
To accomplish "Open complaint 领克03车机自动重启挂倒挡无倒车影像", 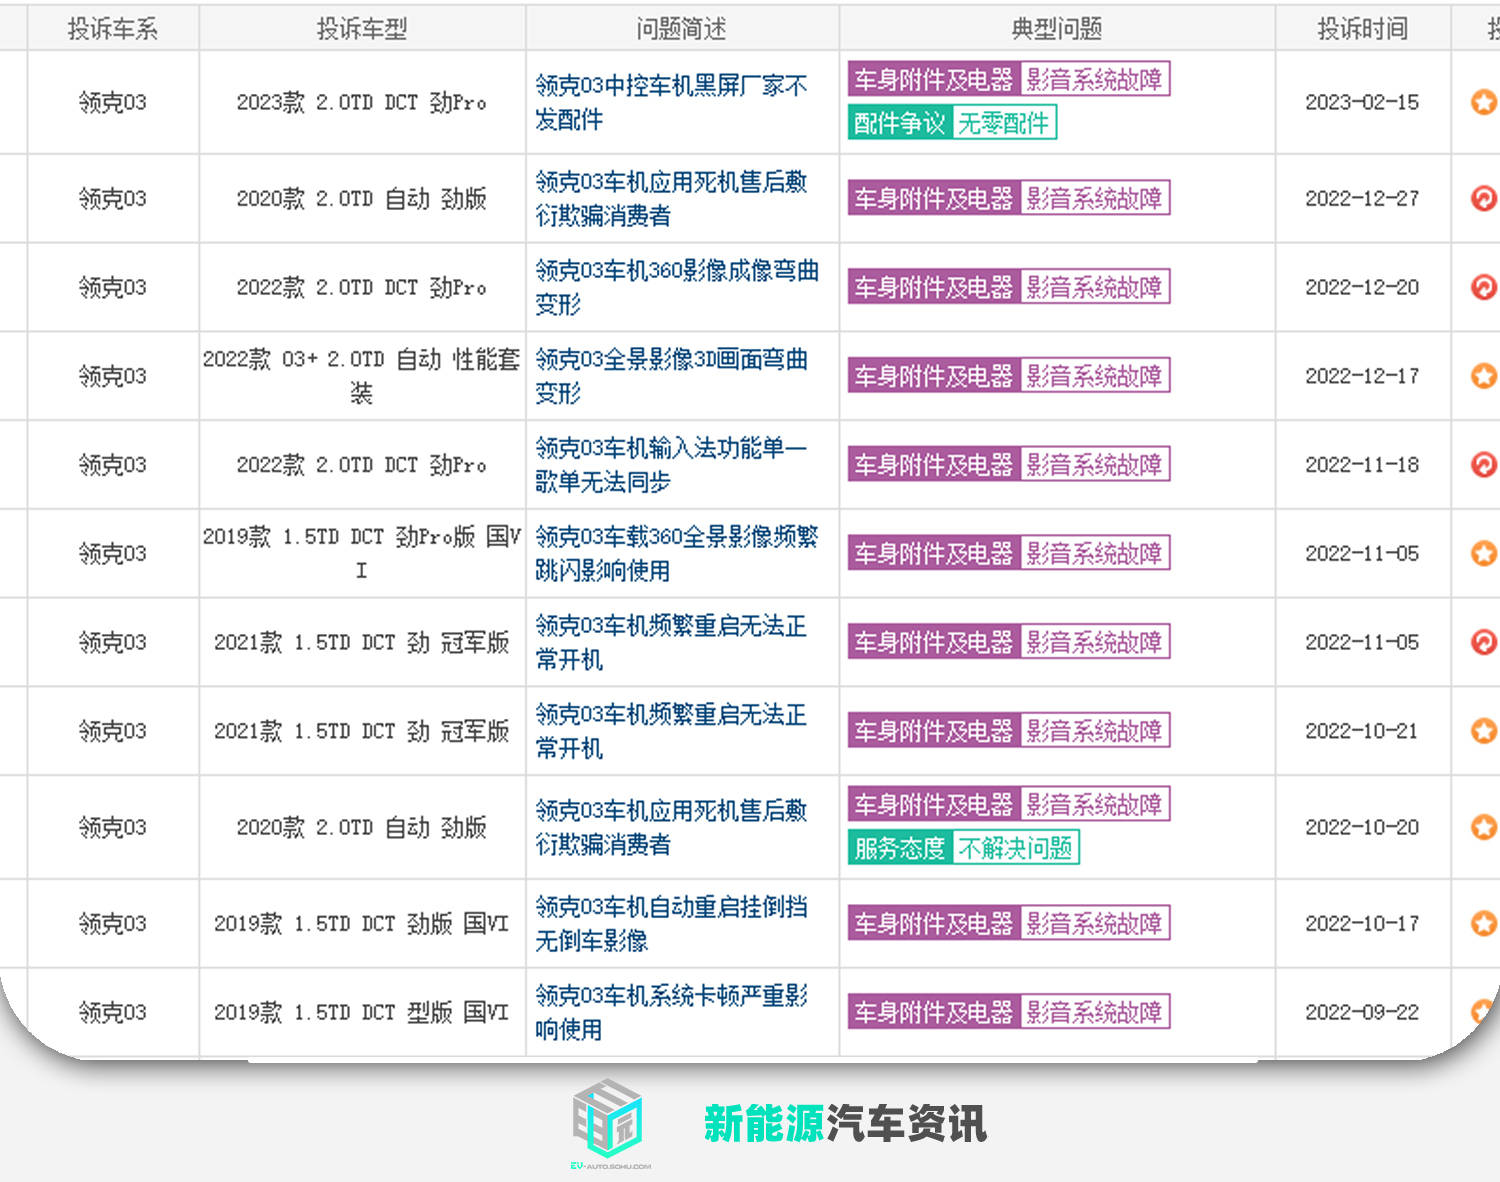I will tap(671, 923).
